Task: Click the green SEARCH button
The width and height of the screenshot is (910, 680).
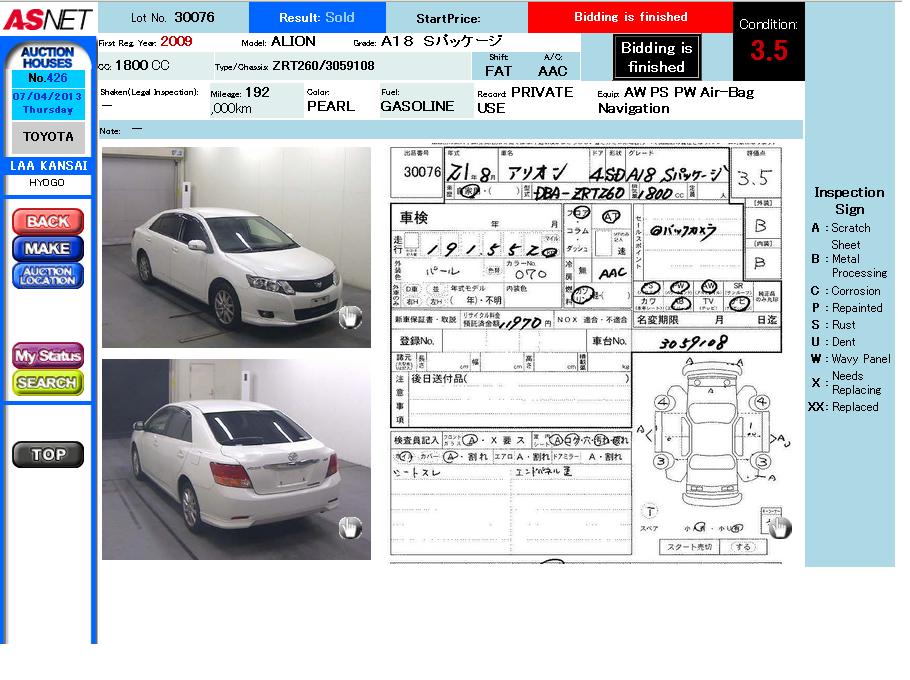Action: (x=48, y=382)
